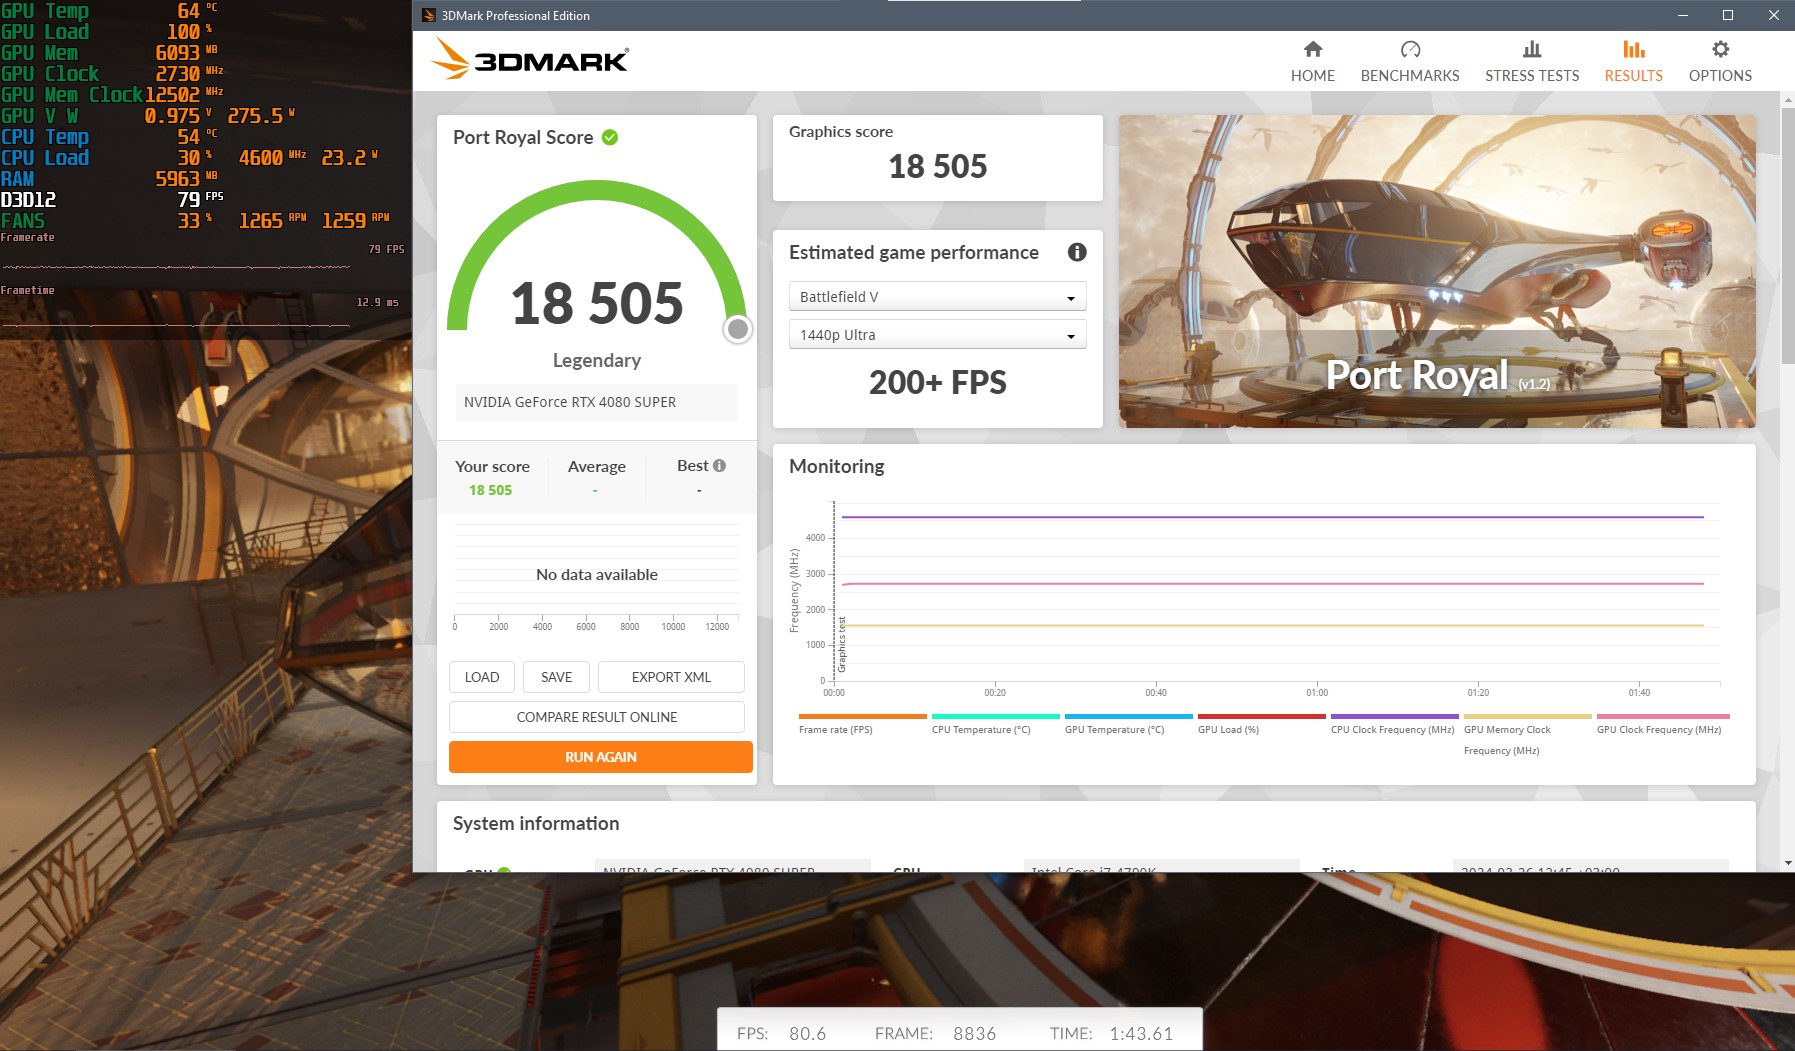Click the 200+ FPS estimate
1795x1051 pixels.
(938, 382)
